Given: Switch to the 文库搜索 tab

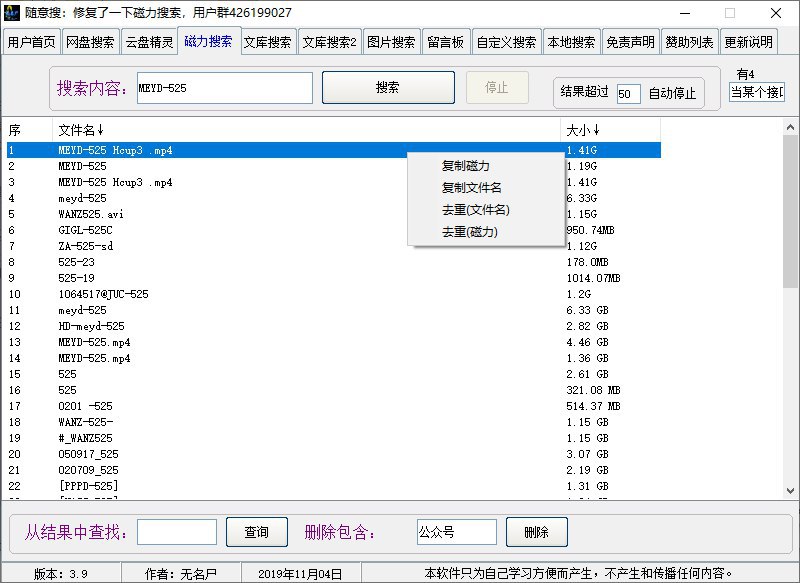Looking at the screenshot, I should click(x=267, y=42).
